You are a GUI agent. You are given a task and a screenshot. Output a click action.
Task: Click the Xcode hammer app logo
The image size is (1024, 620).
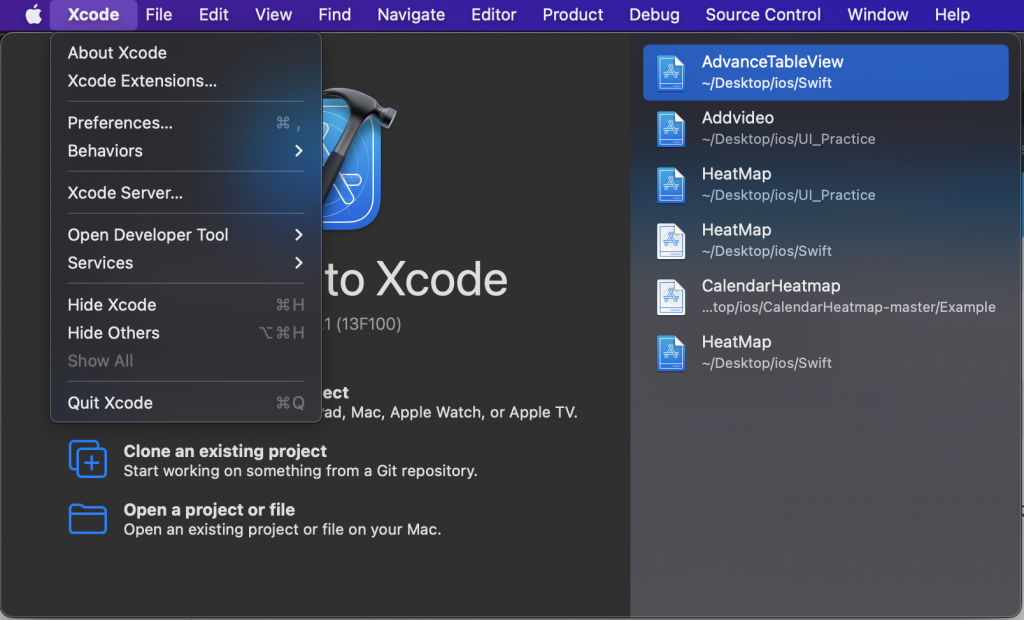[x=357, y=158]
